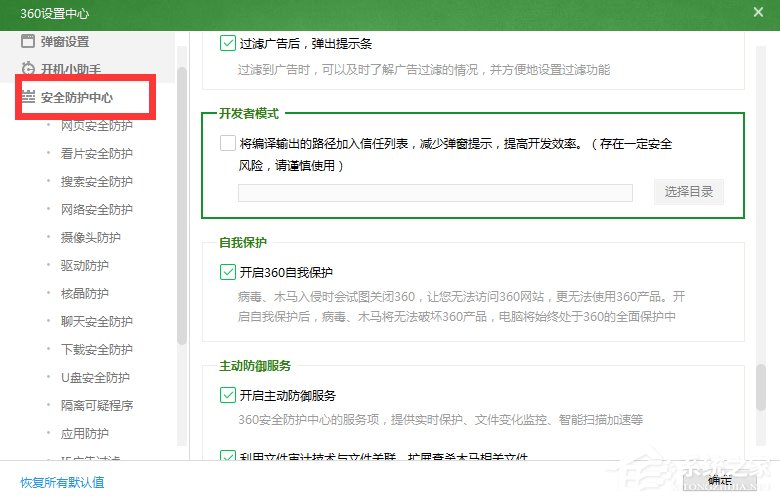780x500 pixels.
Task: Go to U盘安全防护 settings
Action: pos(95,378)
